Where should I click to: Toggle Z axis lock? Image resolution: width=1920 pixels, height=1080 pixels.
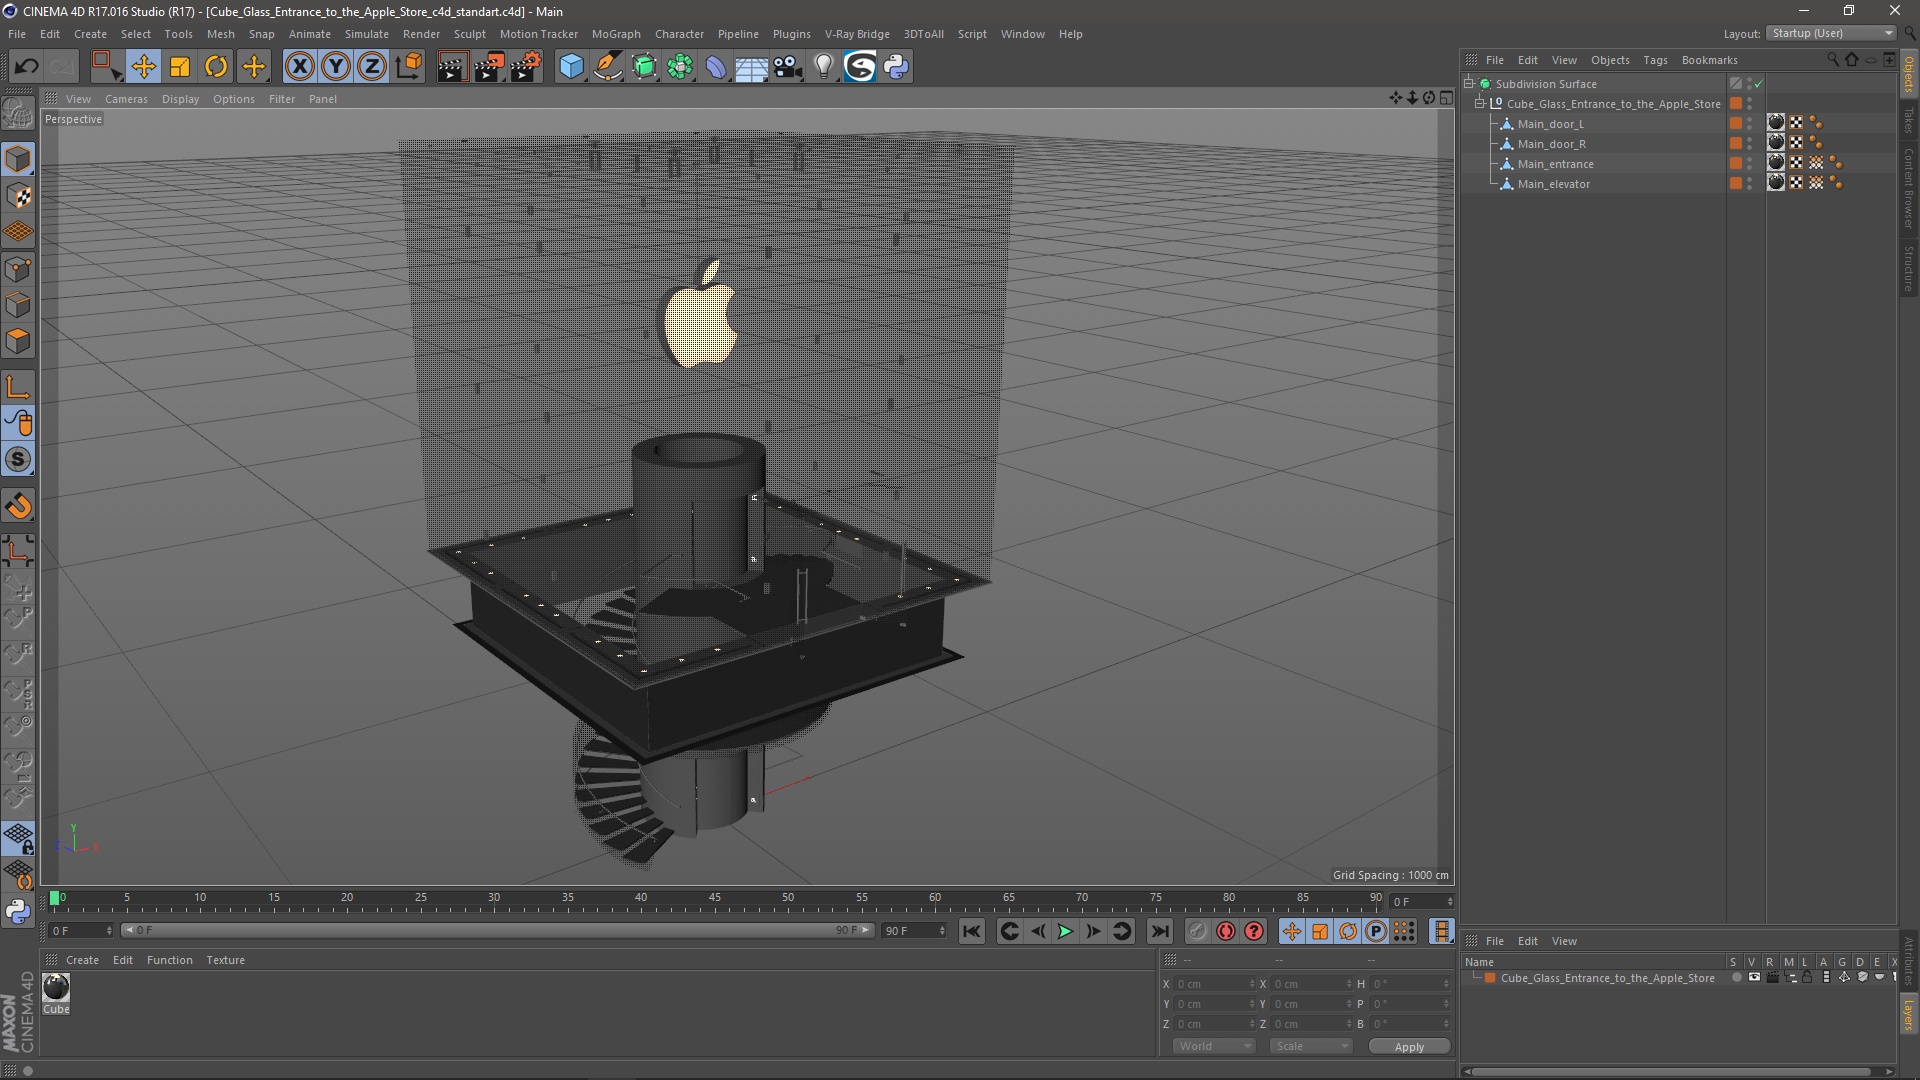pos(372,66)
